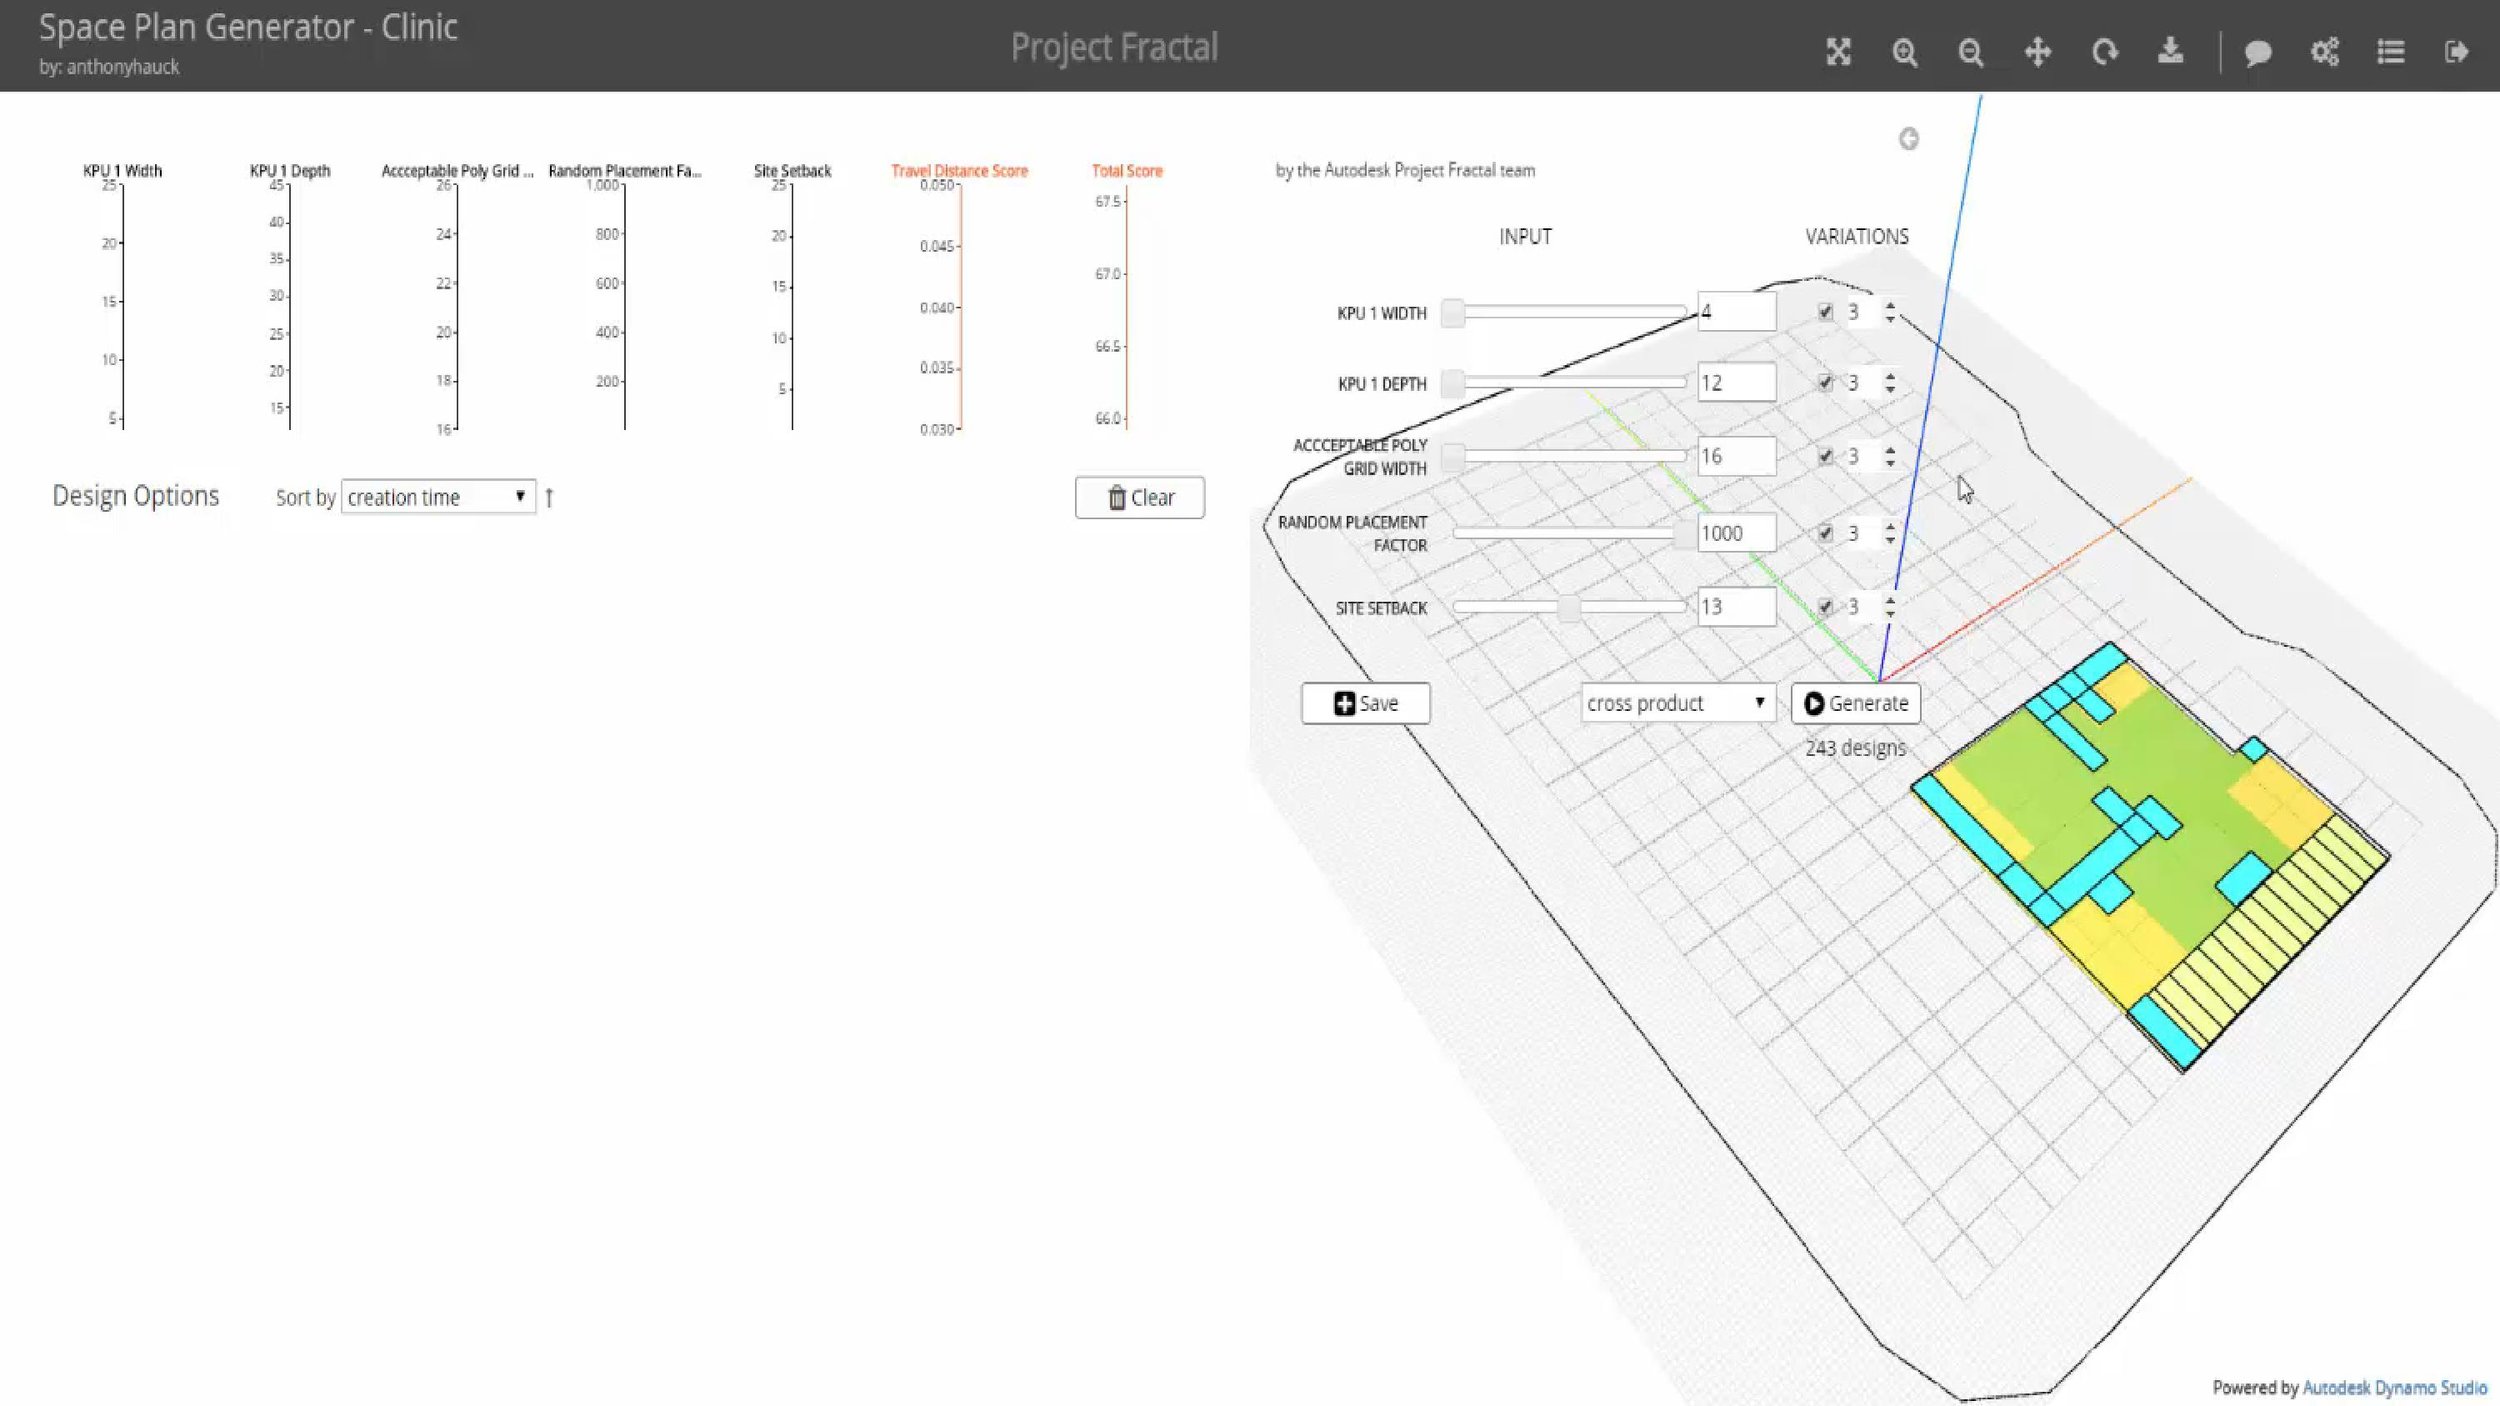Click the Site Setback slider
Screen dimensions: 2500x1406
(1570, 607)
